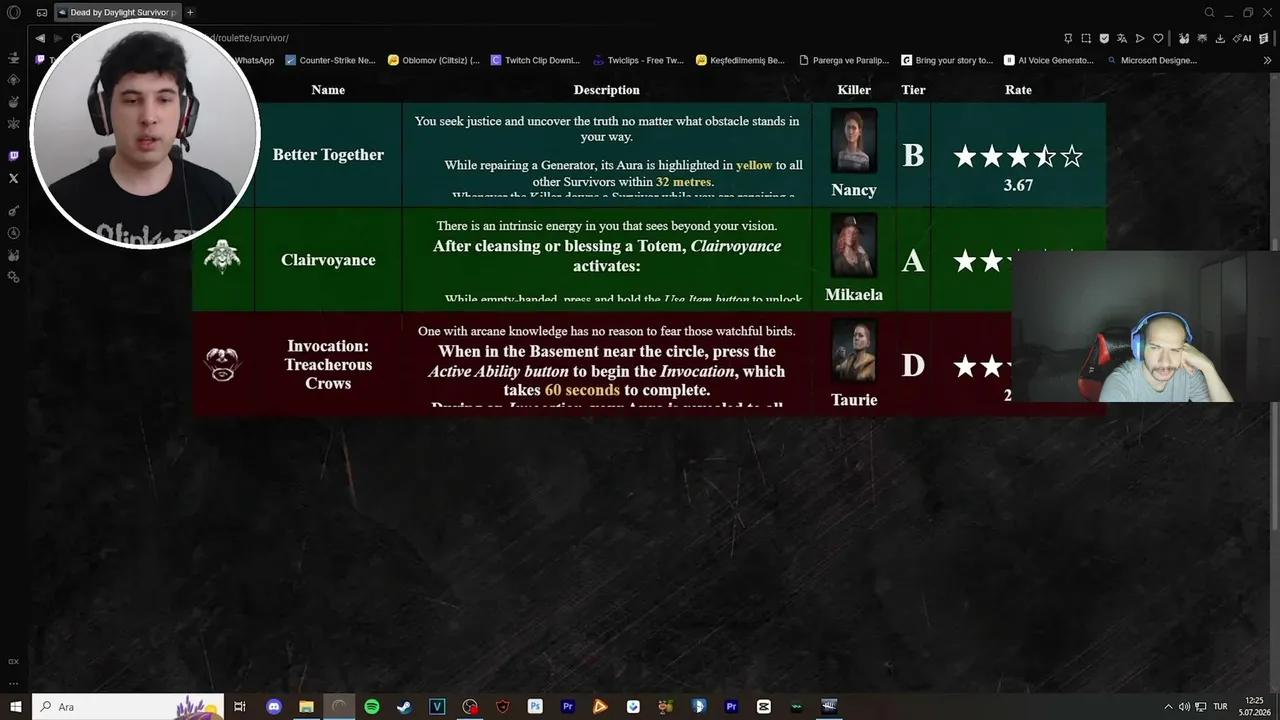Viewport: 1280px width, 720px height.
Task: Open the Counter-Strike Ne... bookmark
Action: pyautogui.click(x=330, y=60)
